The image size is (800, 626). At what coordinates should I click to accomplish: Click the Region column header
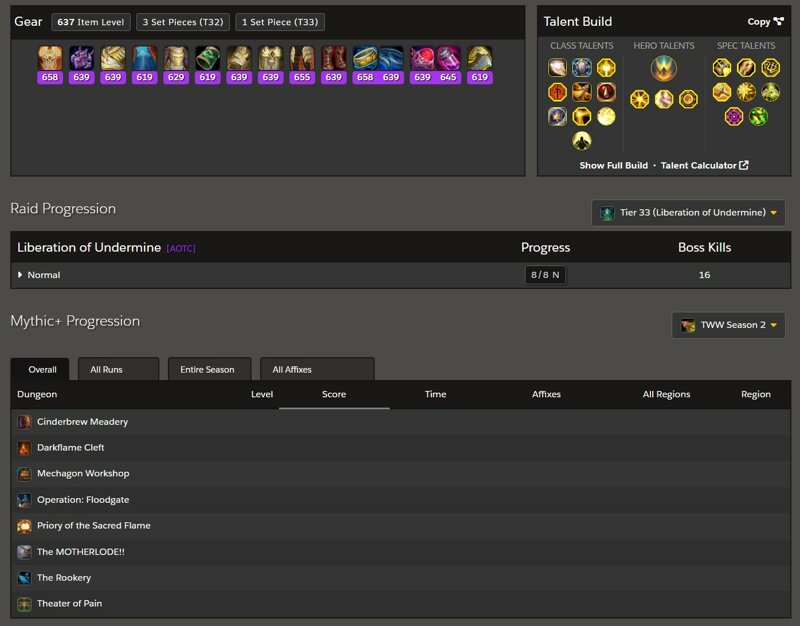coord(756,394)
